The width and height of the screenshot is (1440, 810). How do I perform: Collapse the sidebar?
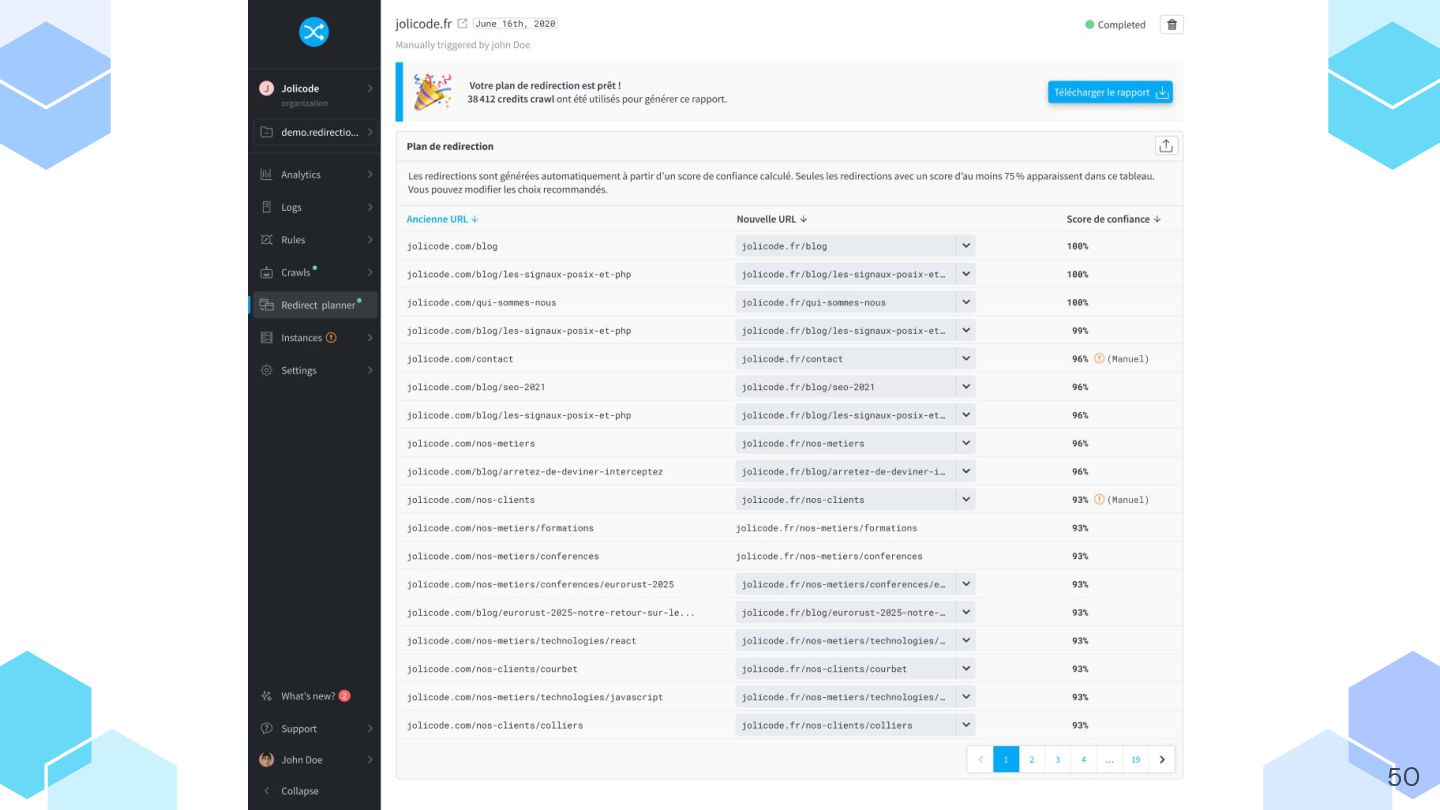tap(290, 791)
